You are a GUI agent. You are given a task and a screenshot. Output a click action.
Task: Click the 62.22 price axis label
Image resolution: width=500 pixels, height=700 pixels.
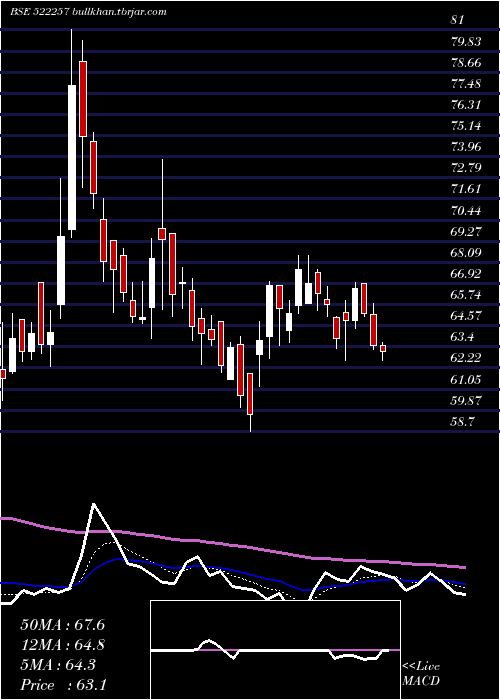(466, 358)
